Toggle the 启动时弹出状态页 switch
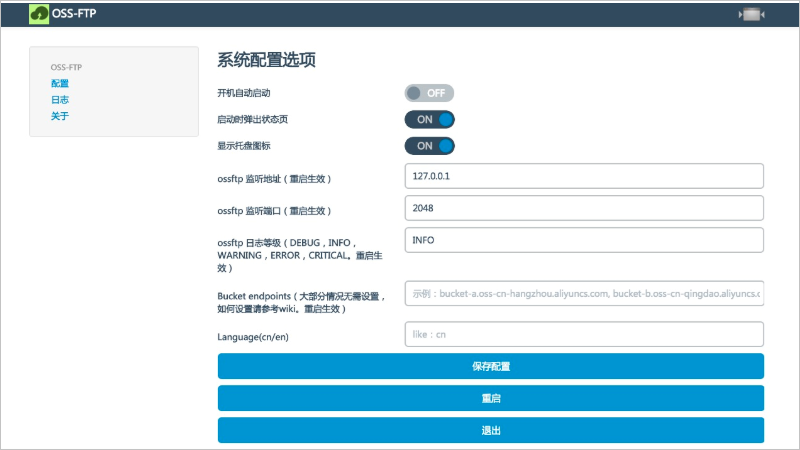Image resolution: width=800 pixels, height=450 pixels. pos(429,119)
